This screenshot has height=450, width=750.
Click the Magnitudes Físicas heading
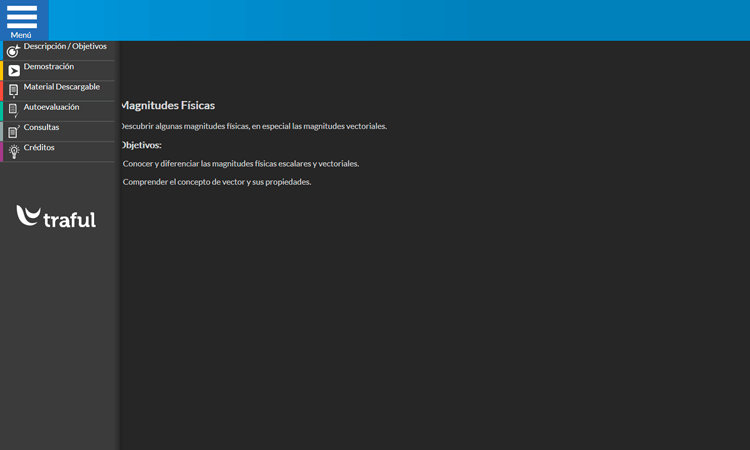coord(168,105)
